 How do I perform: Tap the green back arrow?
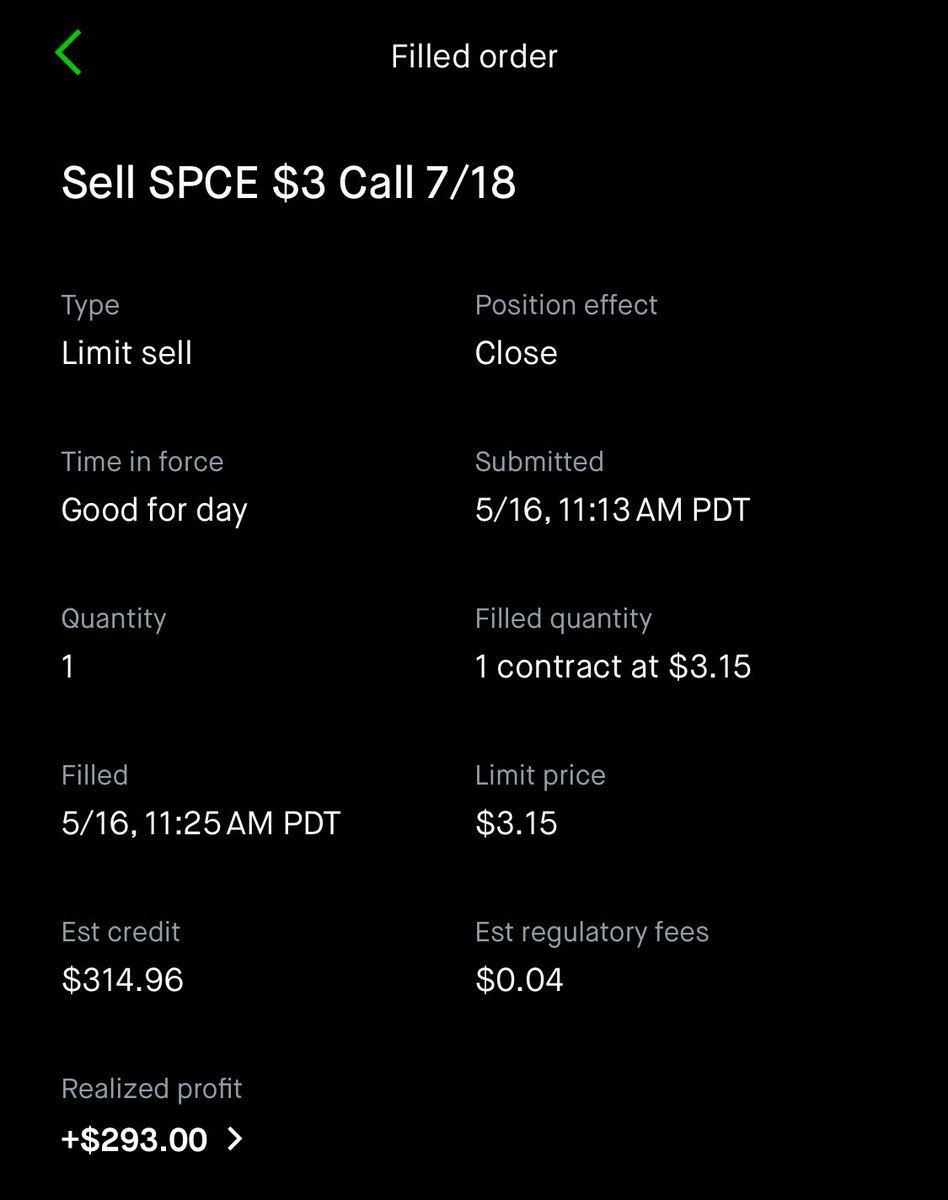68,54
